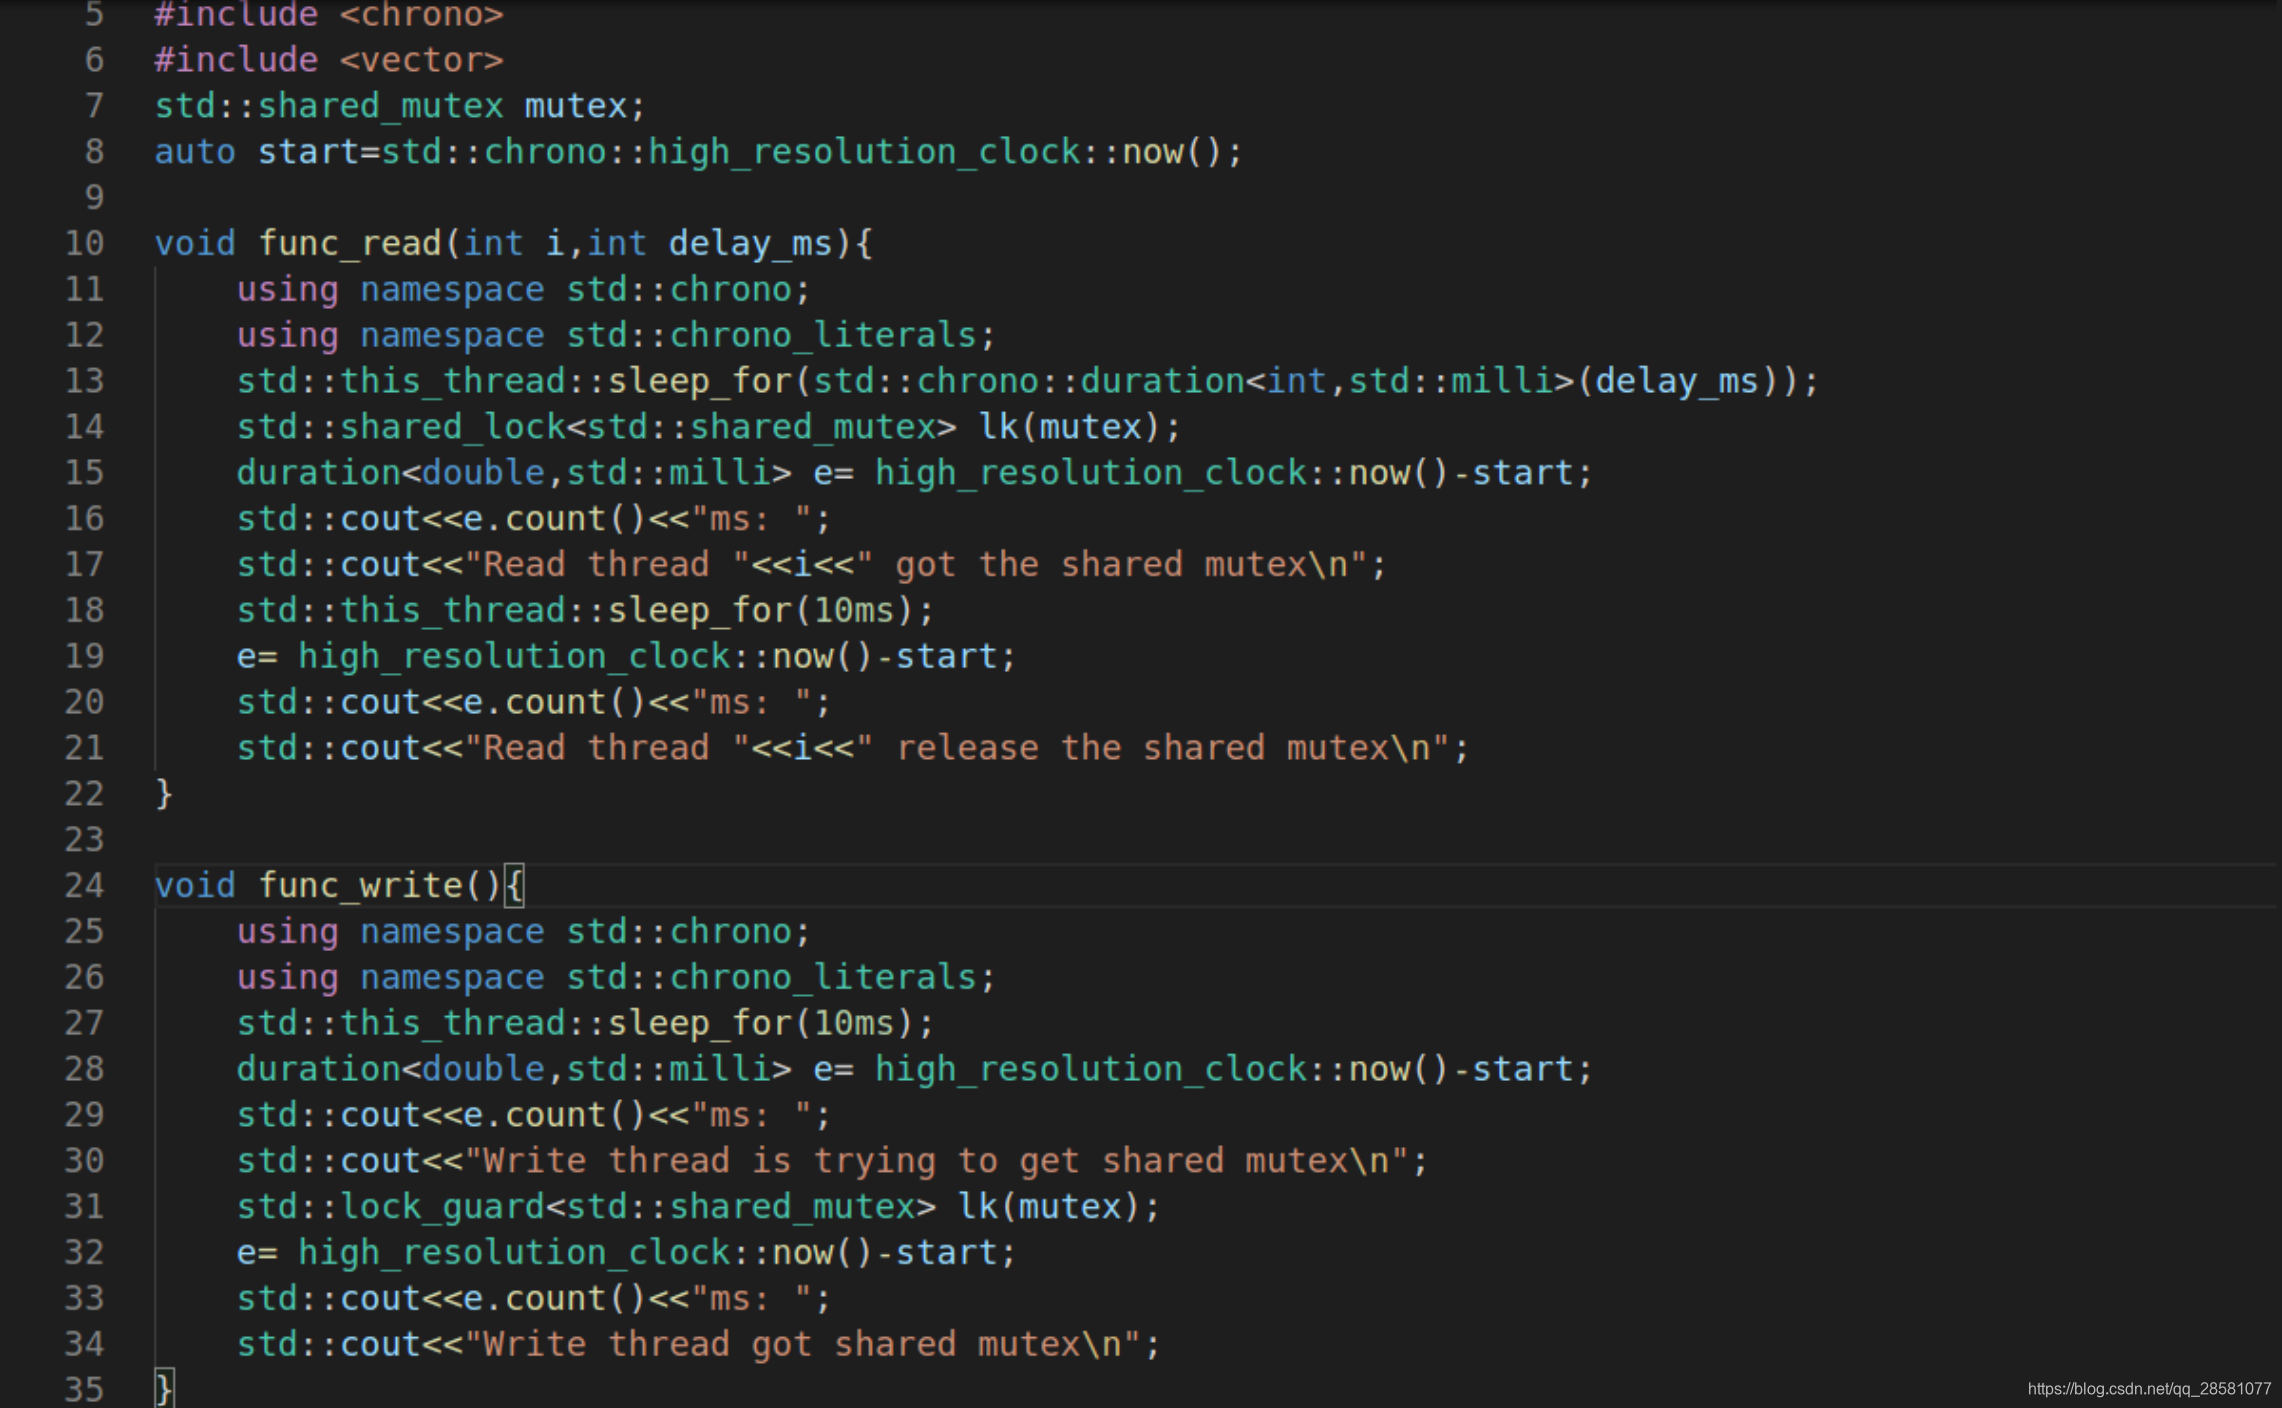Click 'duration<double,std::milli> e=' on line 15

click(x=545, y=473)
